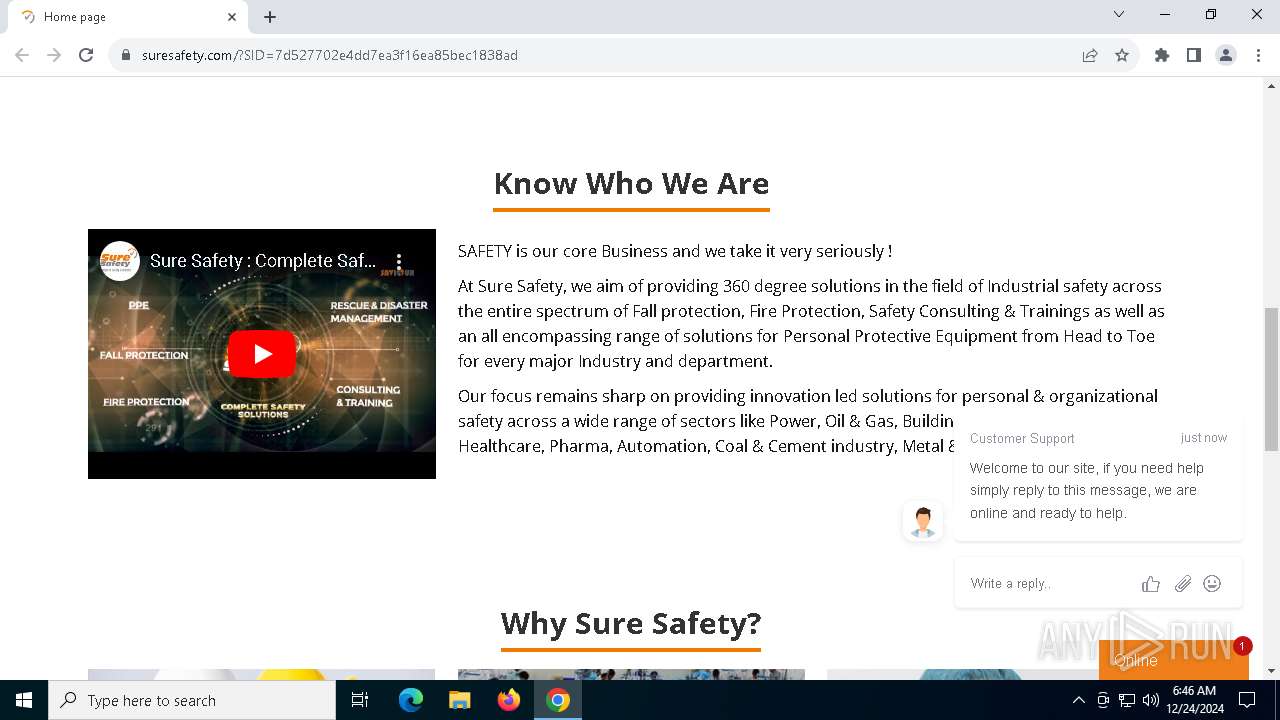This screenshot has width=1280, height=720.
Task: Click the customer support agent avatar
Action: 922,521
